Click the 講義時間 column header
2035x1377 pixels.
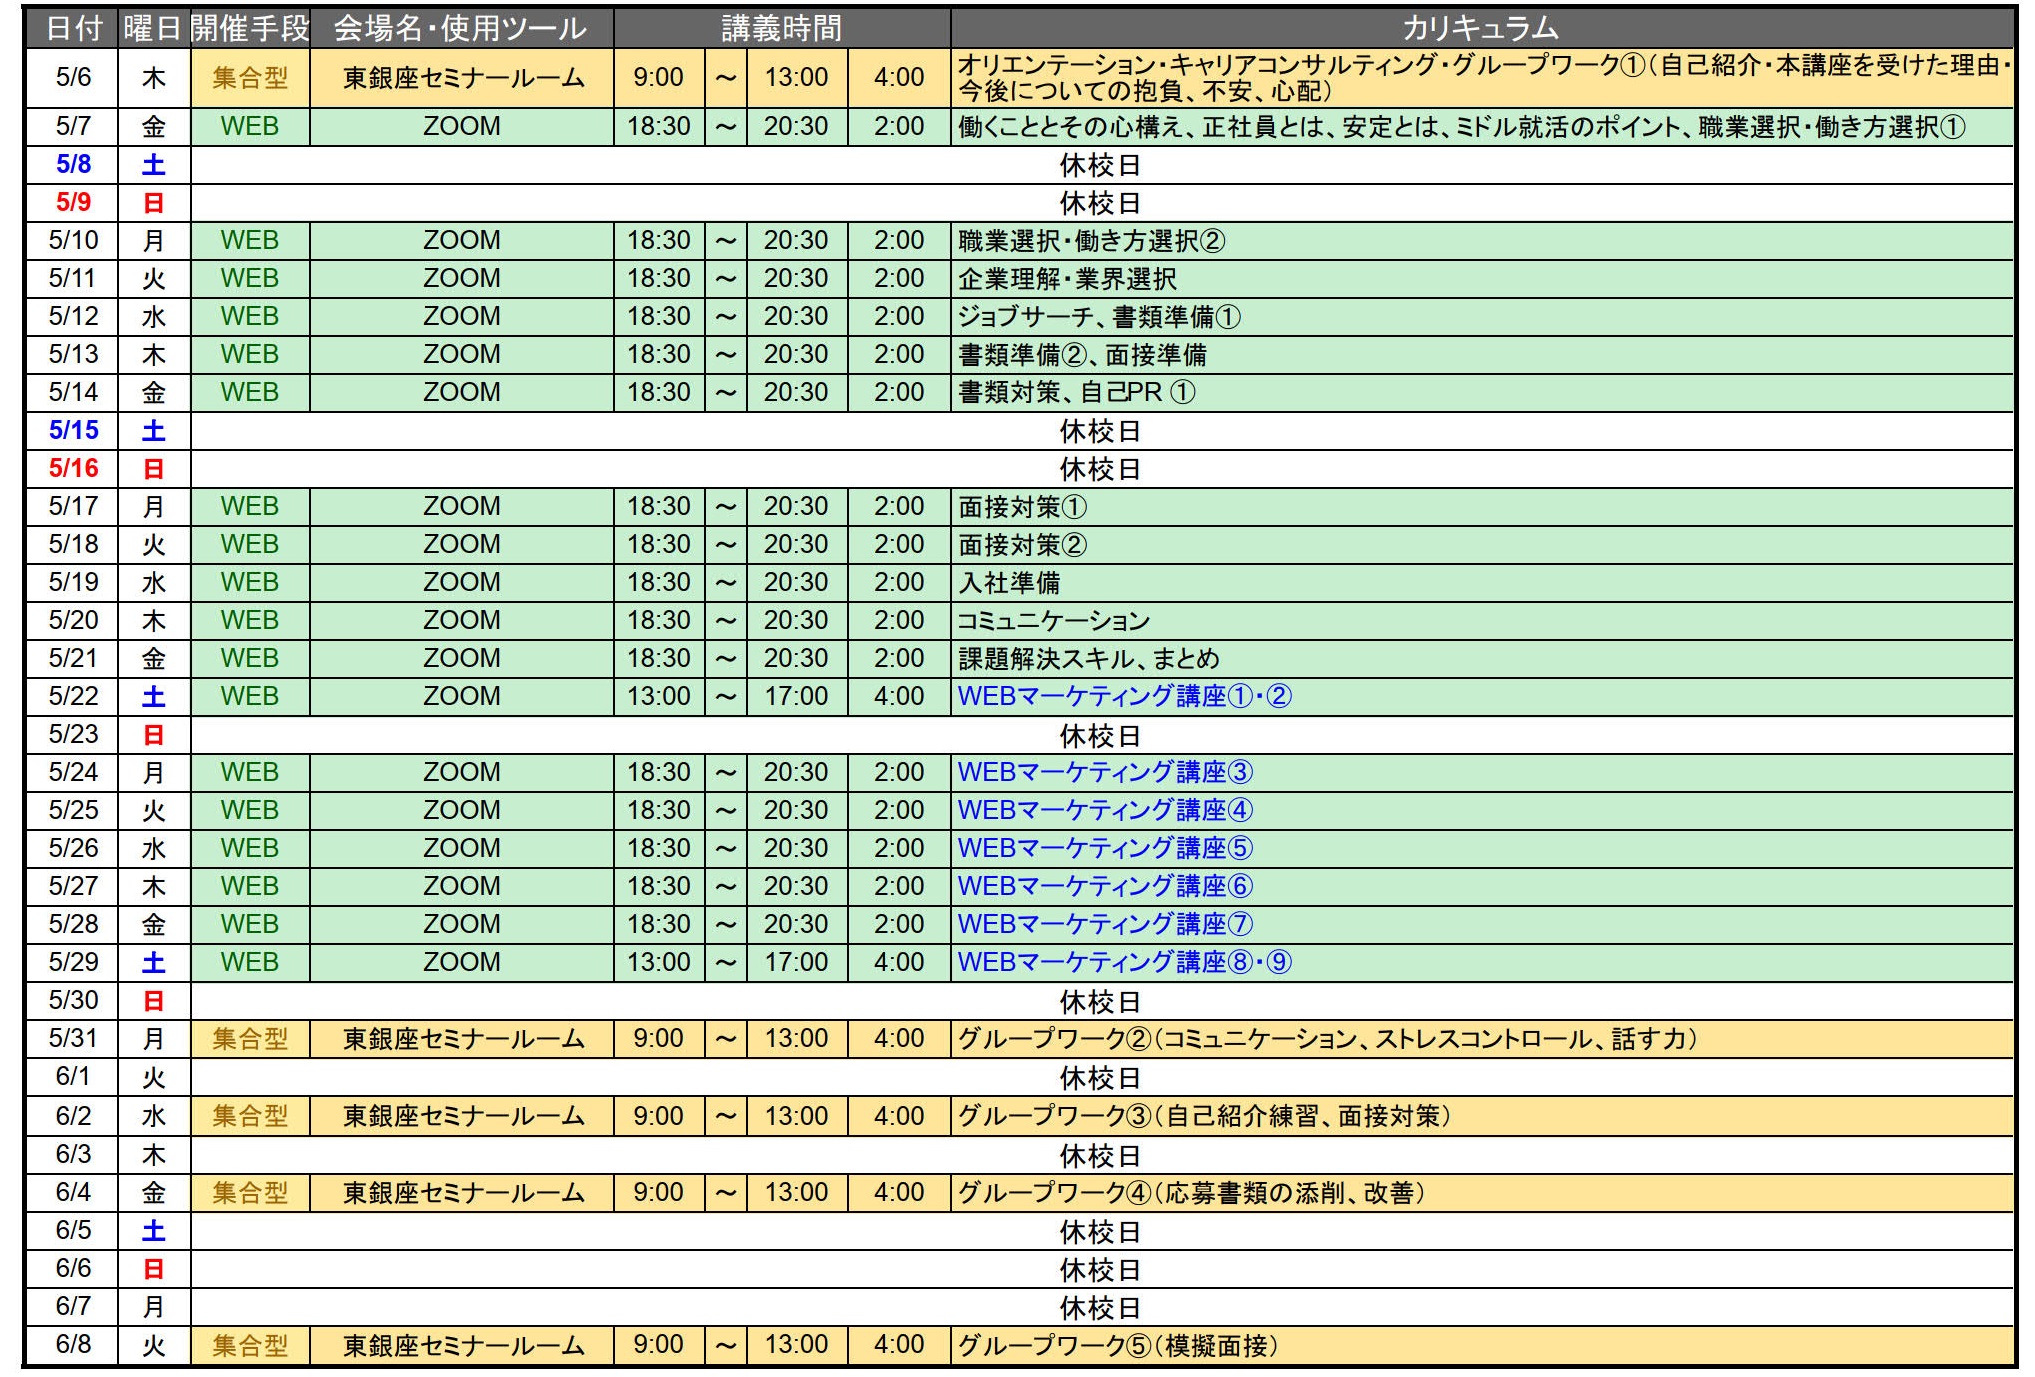tap(781, 28)
